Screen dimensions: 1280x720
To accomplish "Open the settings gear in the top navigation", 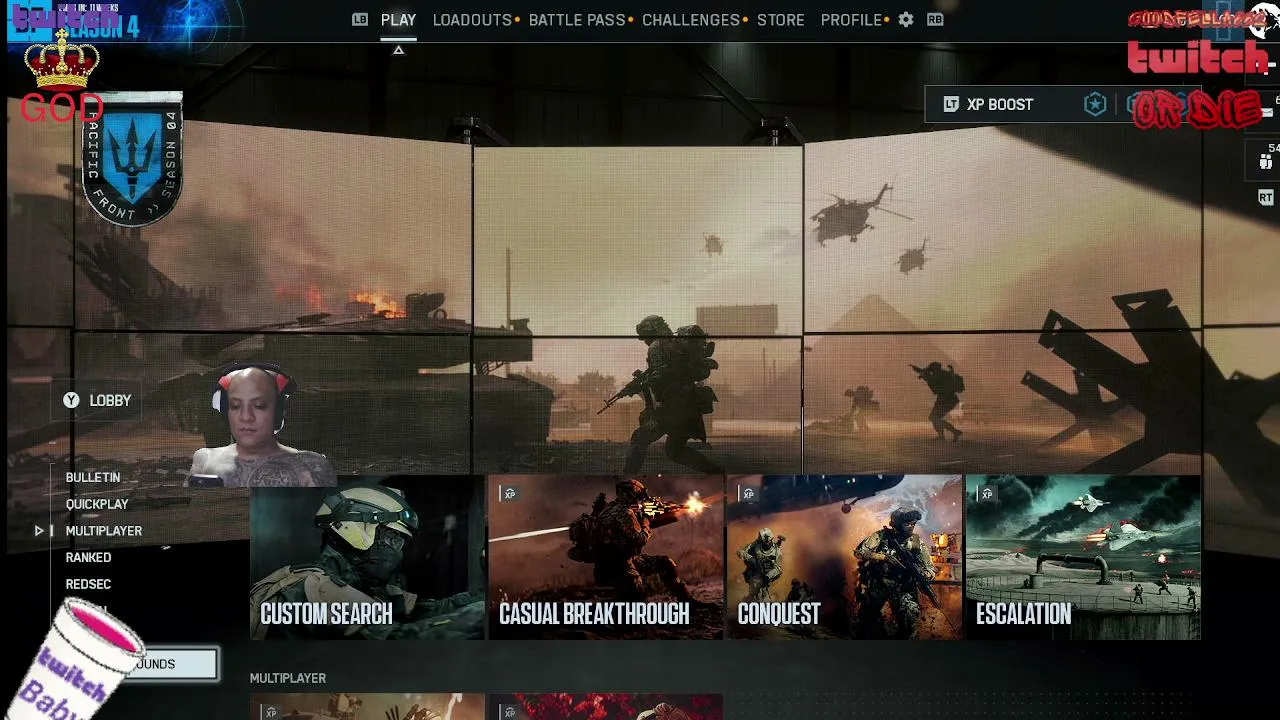I will click(905, 20).
